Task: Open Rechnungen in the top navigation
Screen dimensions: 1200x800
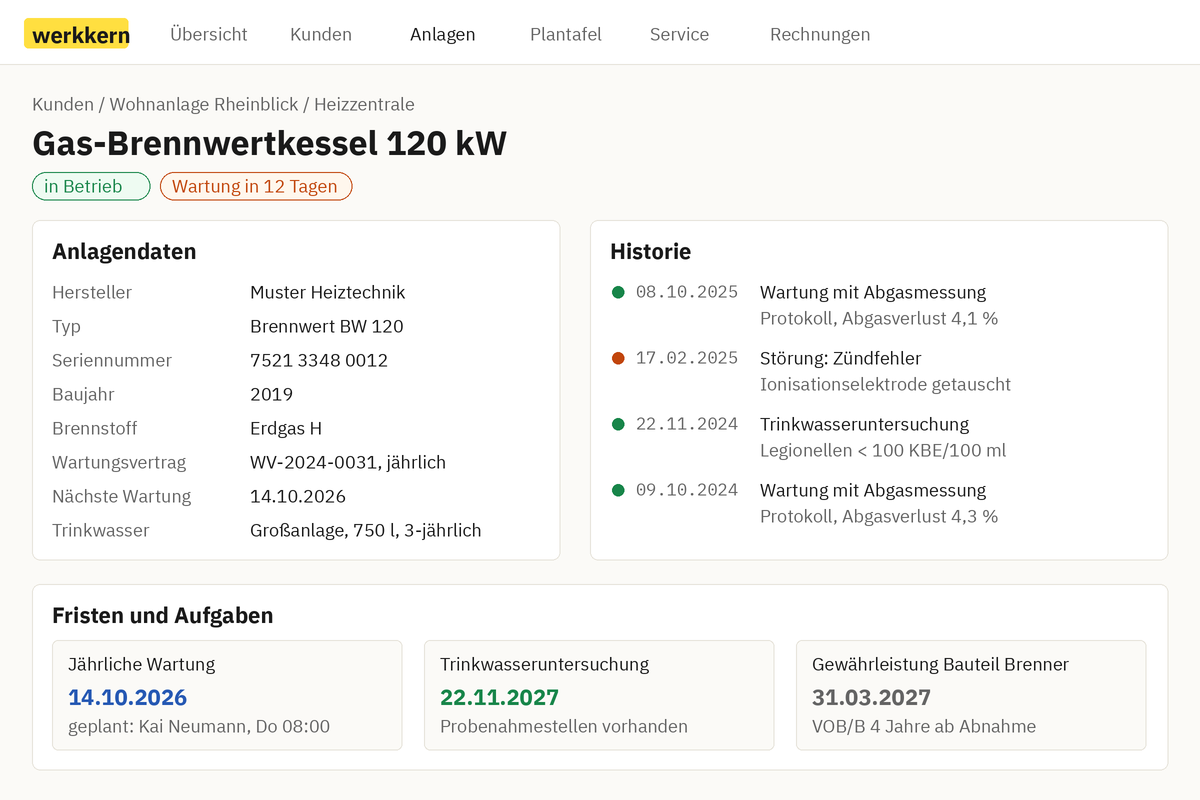Action: [x=820, y=34]
